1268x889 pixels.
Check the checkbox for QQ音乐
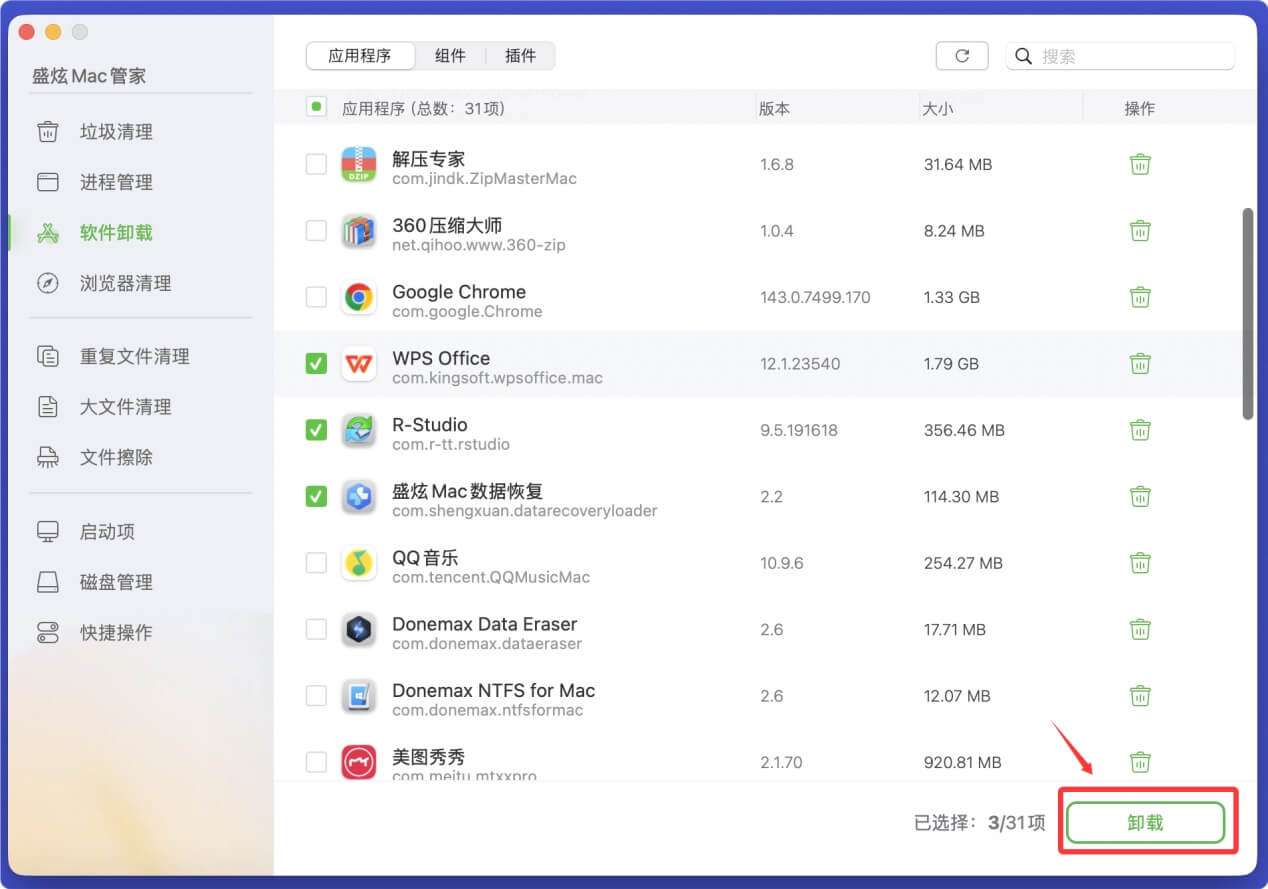pyautogui.click(x=316, y=563)
